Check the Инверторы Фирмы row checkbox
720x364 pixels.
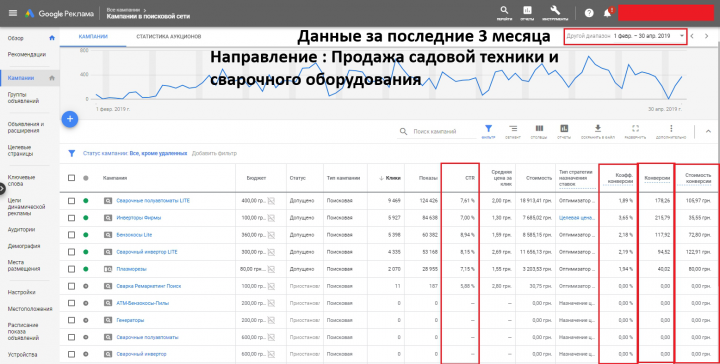(x=71, y=218)
